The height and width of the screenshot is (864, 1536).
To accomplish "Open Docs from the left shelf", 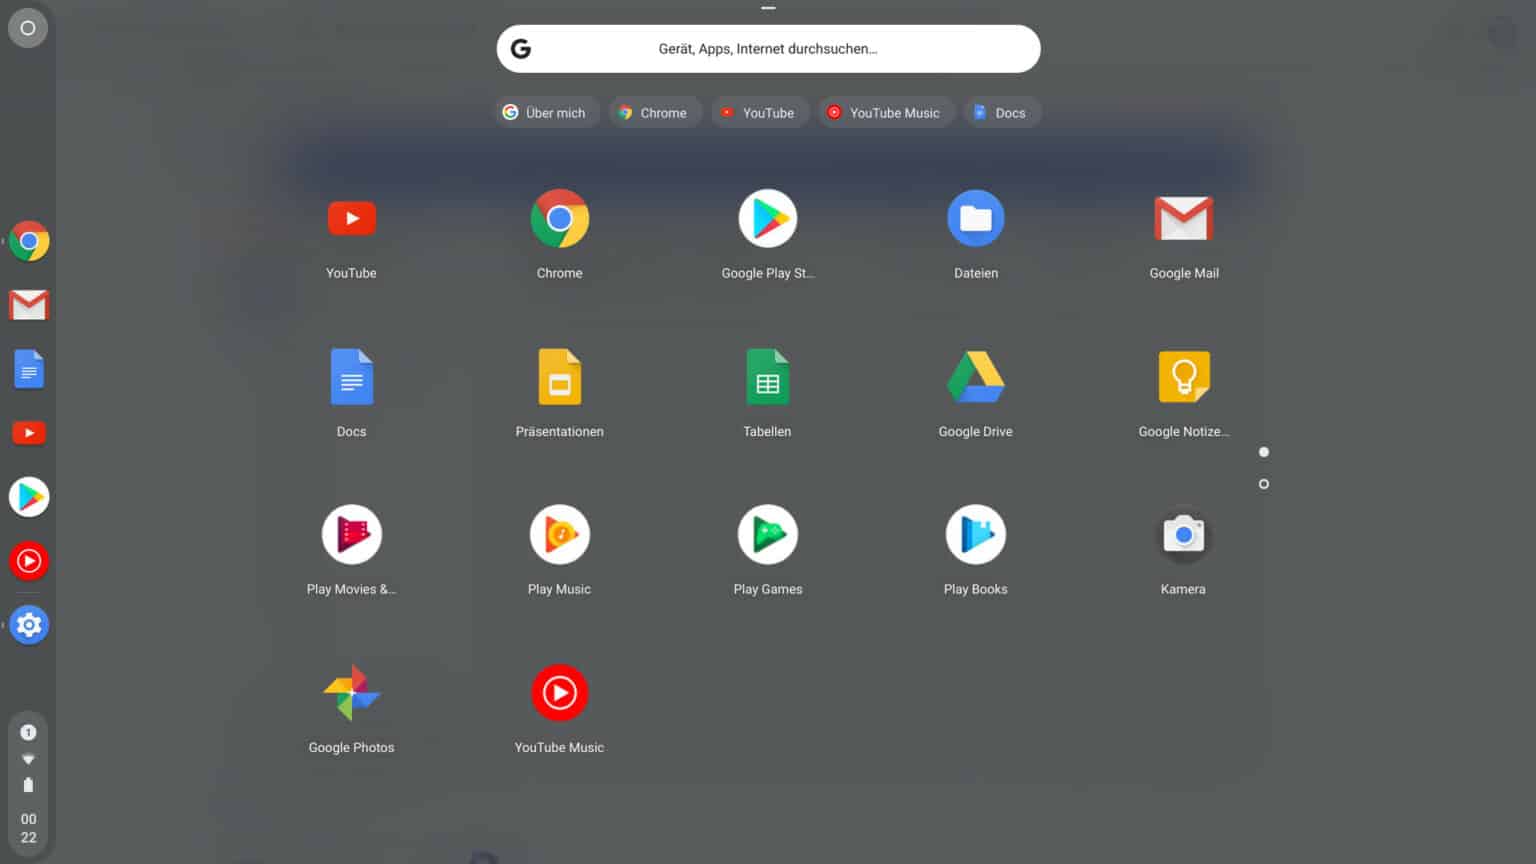I will pos(29,369).
